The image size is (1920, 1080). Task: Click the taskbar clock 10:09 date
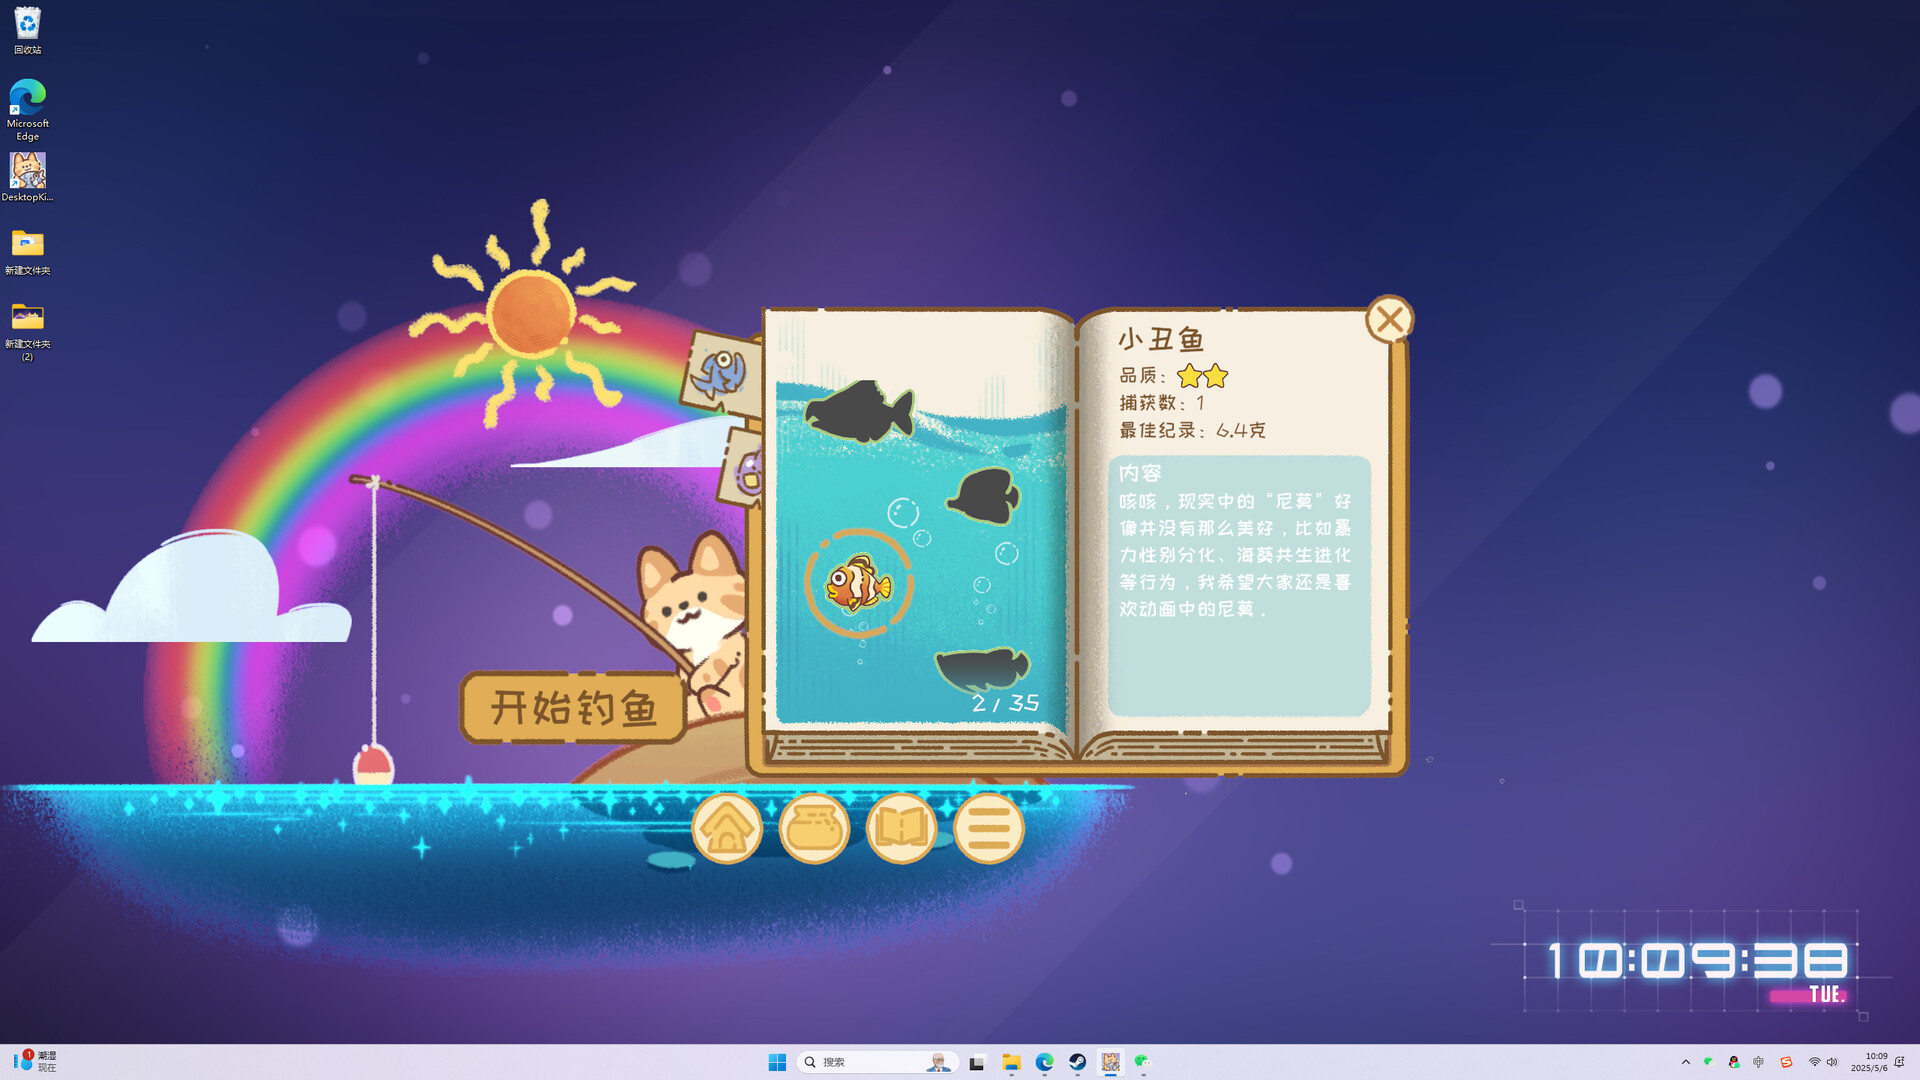tap(1868, 1062)
